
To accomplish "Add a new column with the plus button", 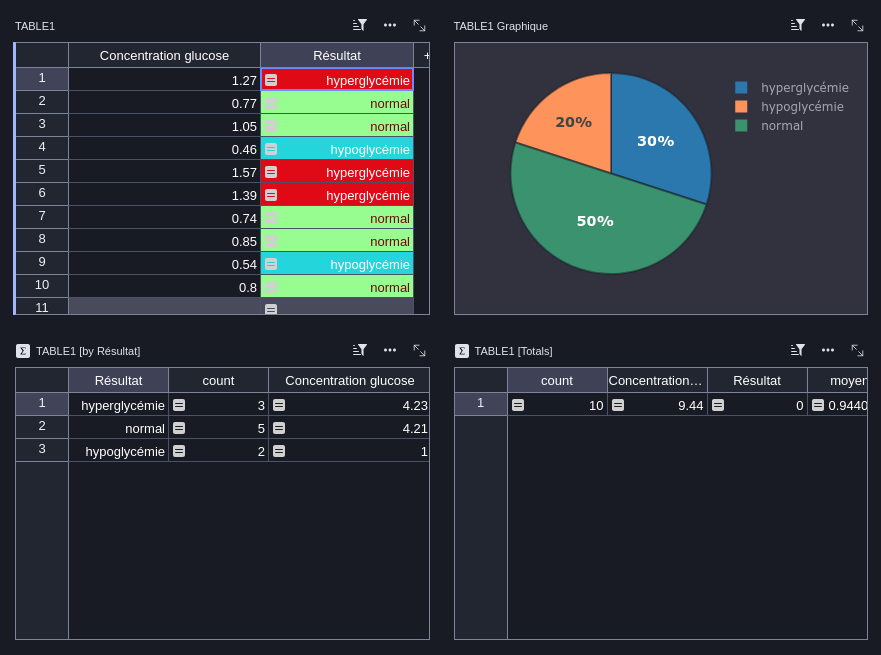I will (426, 56).
